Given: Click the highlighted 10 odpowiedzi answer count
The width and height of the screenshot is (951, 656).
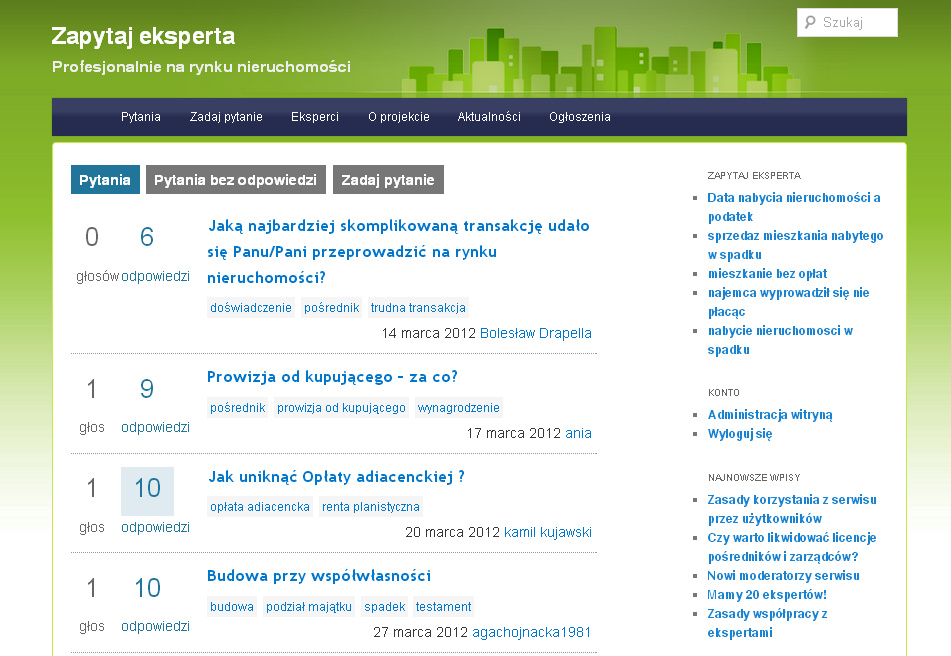Looking at the screenshot, I should (x=147, y=489).
